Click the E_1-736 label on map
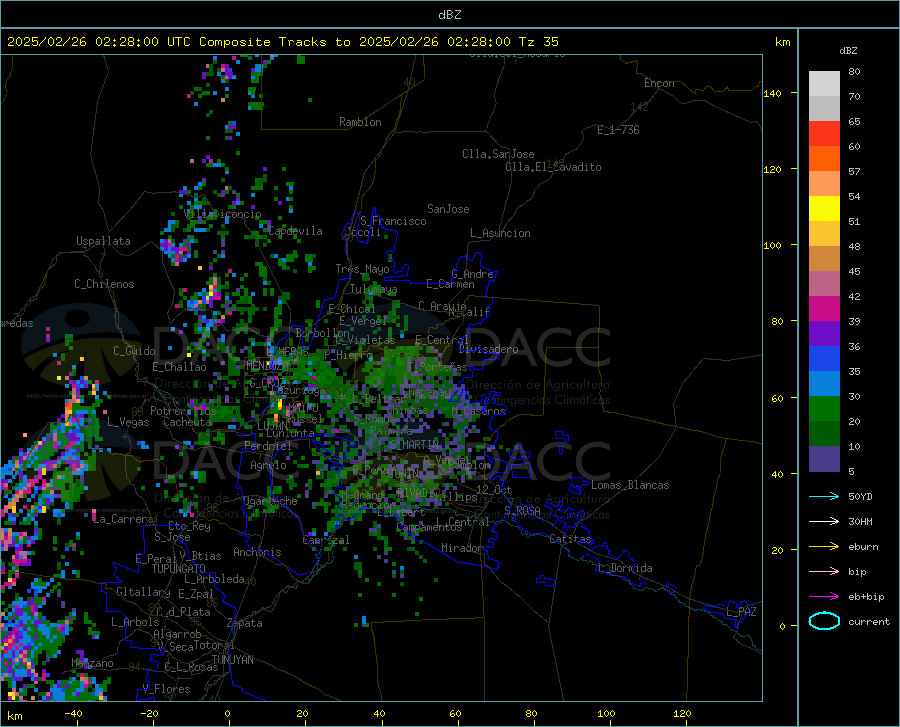The width and height of the screenshot is (900, 727). pos(618,130)
